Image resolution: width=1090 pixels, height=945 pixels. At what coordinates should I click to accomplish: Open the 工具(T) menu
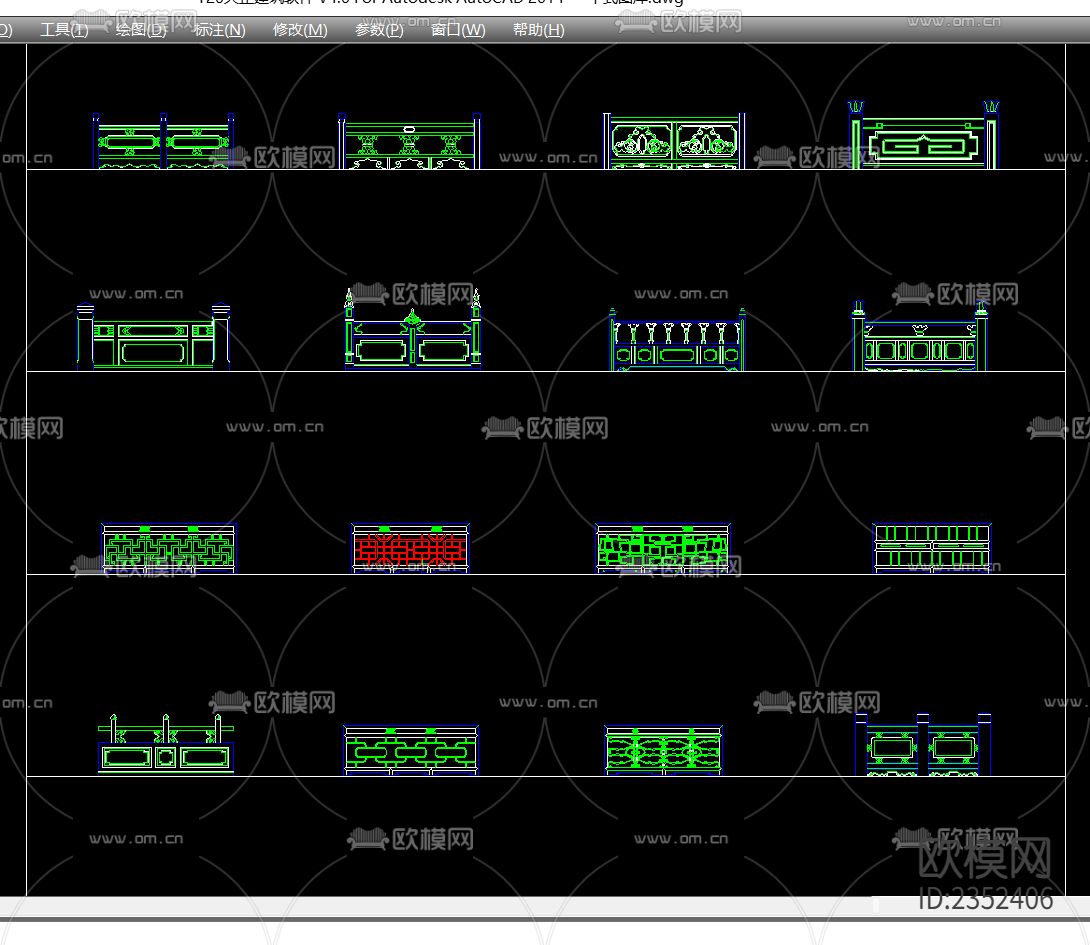(x=64, y=30)
